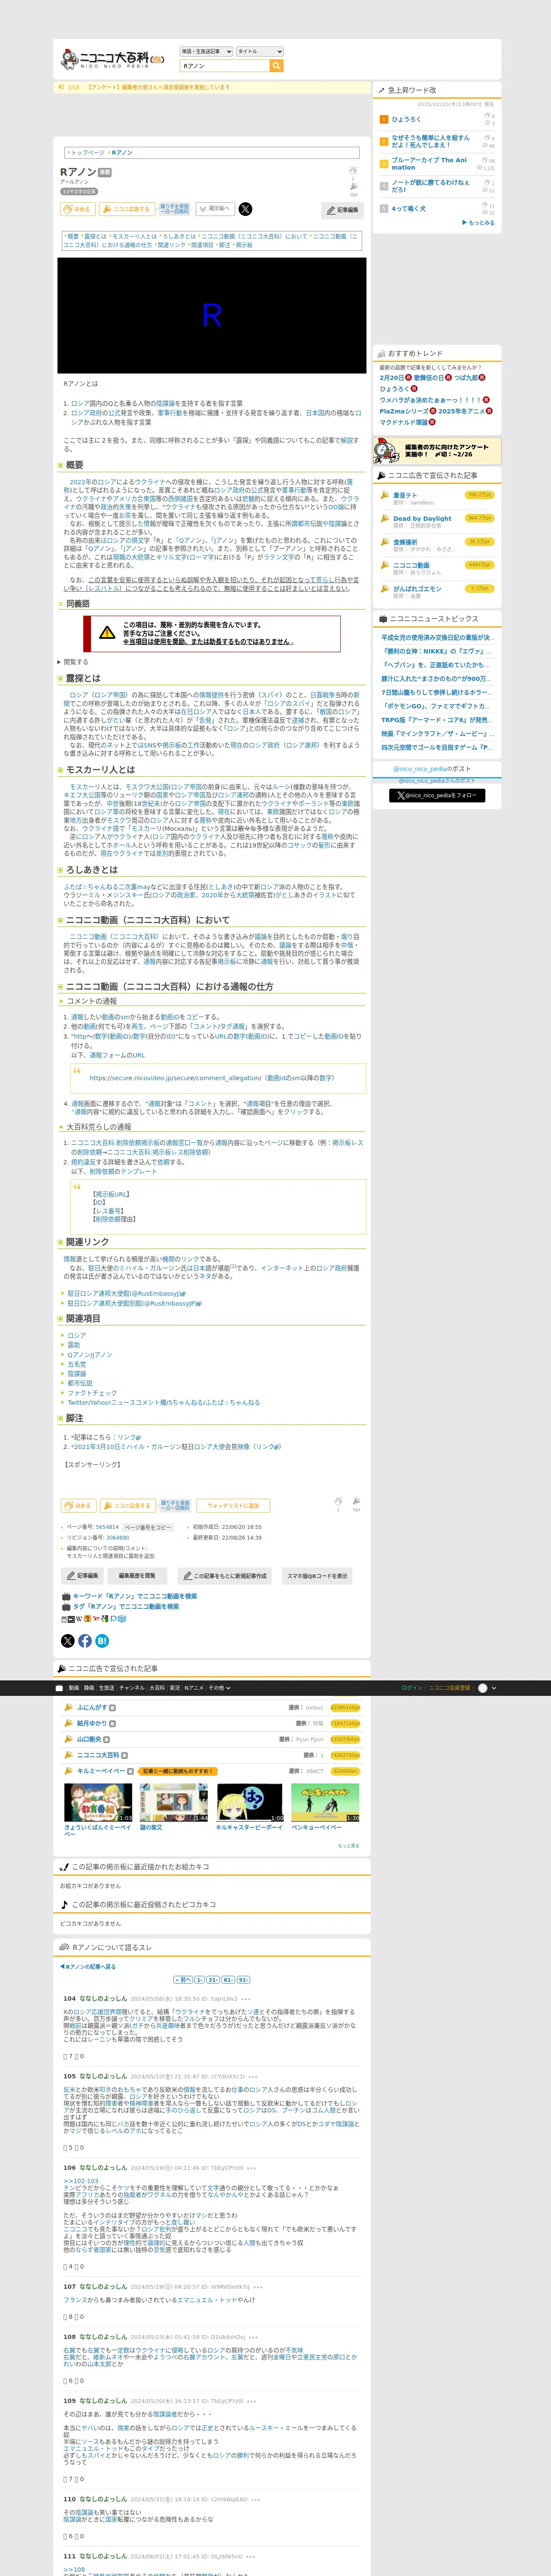The width and height of the screenshot is (551, 2576).
Task: Share via the bottom black X icon
Action: tap(68, 1641)
